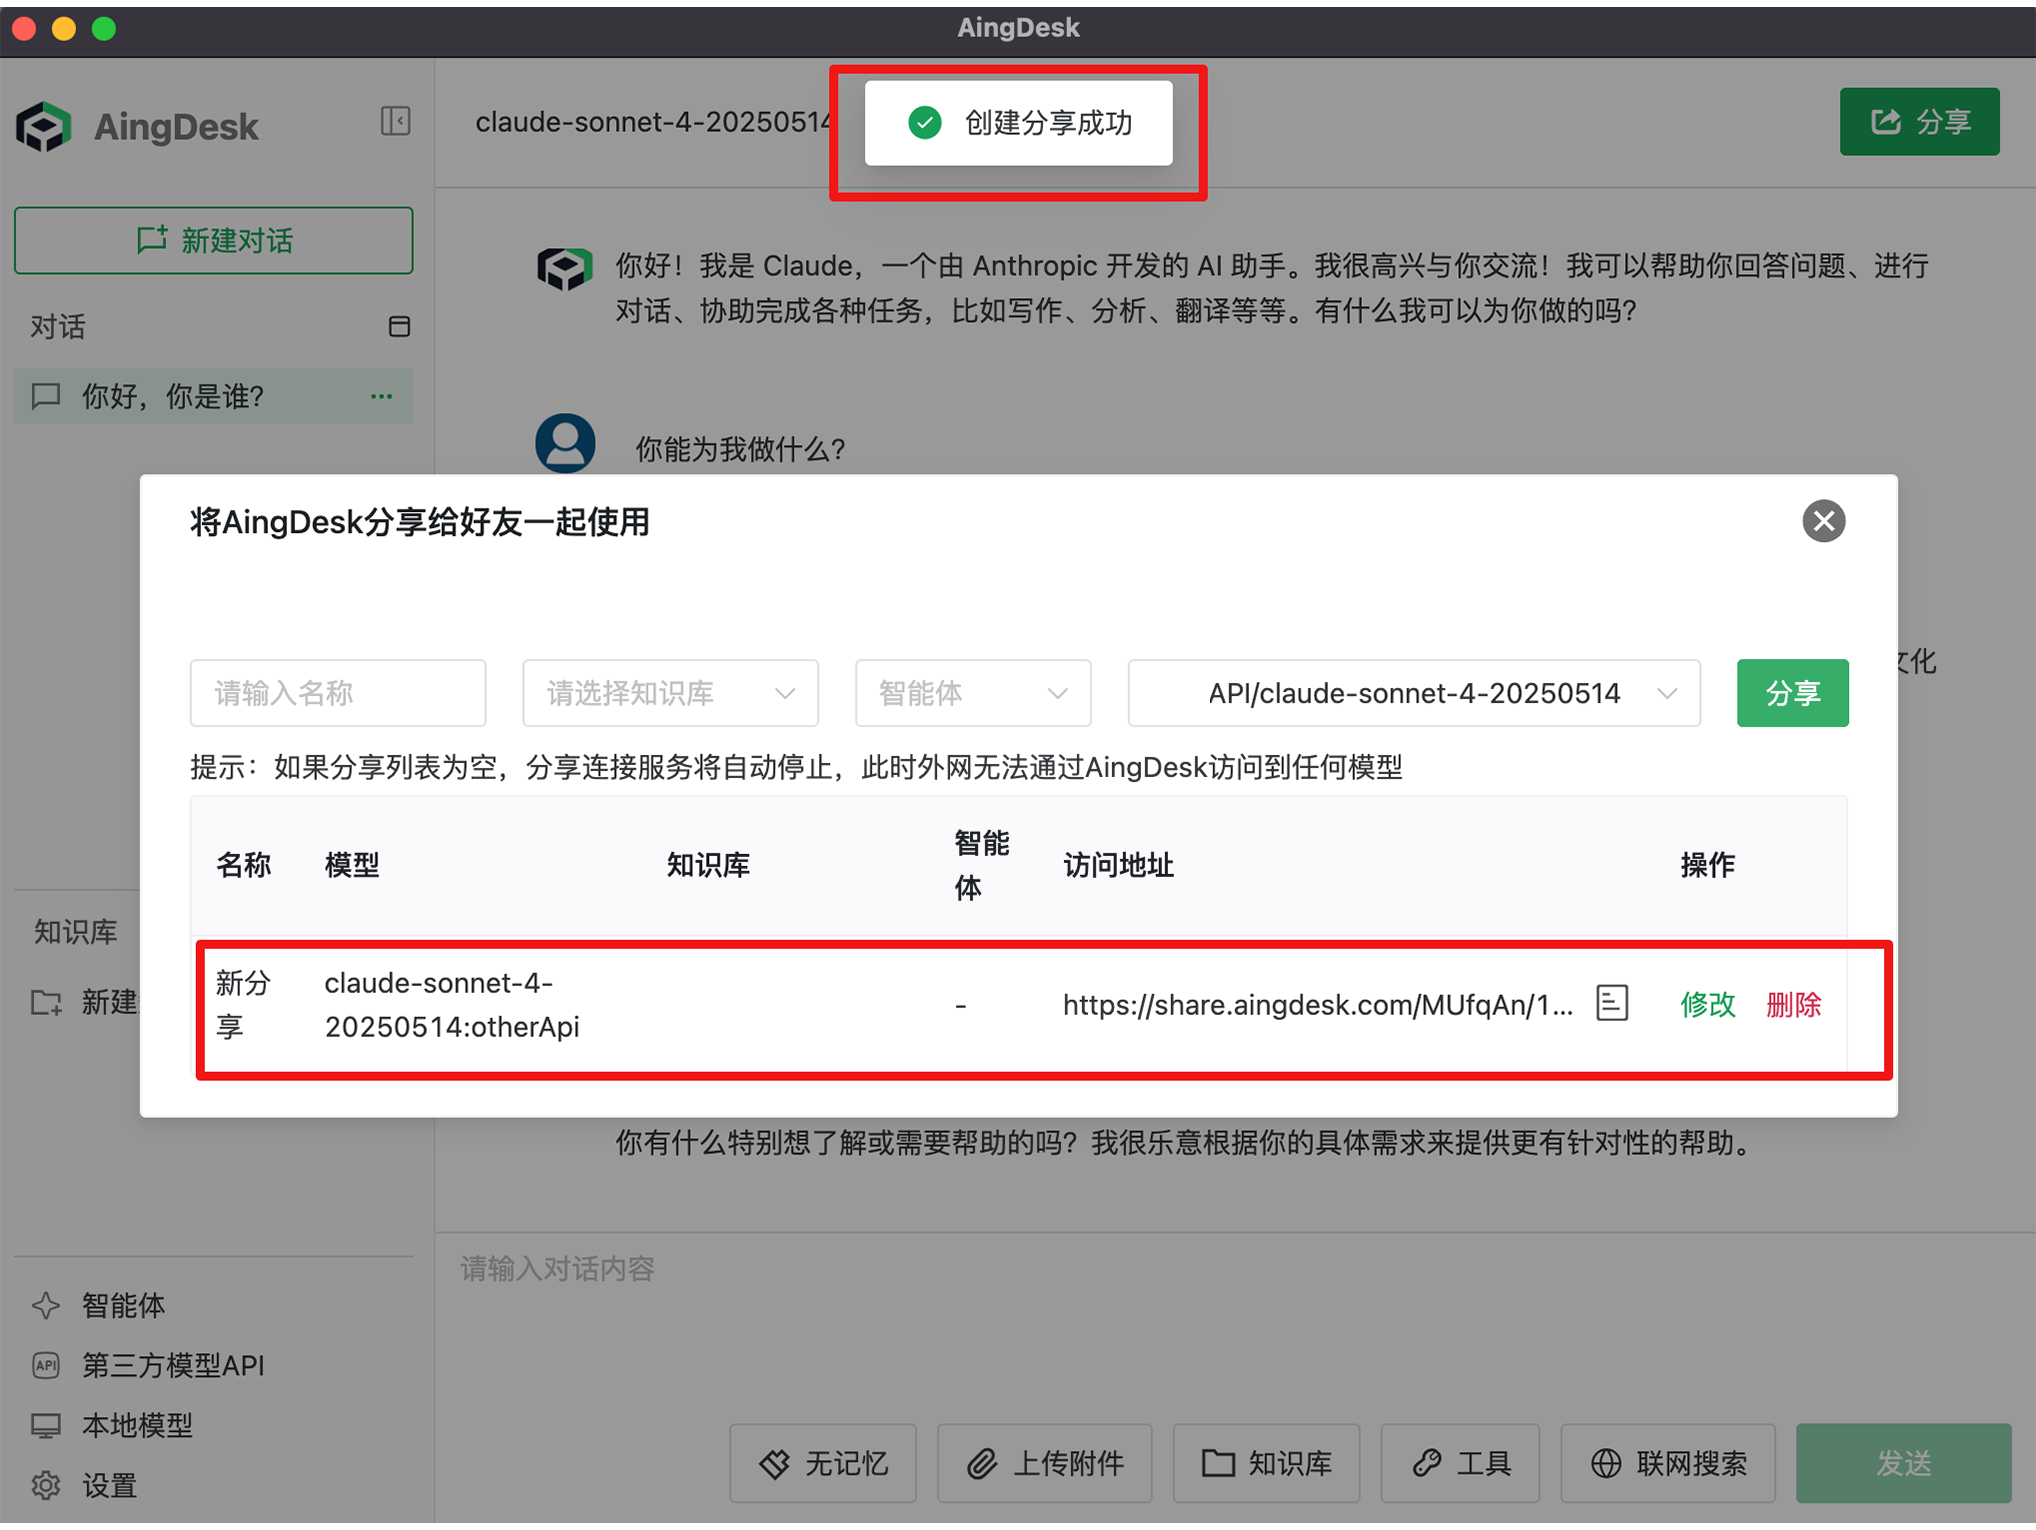This screenshot has height=1530, width=2036.
Task: Collapse the sidebar using the panel icon
Action: [x=396, y=120]
